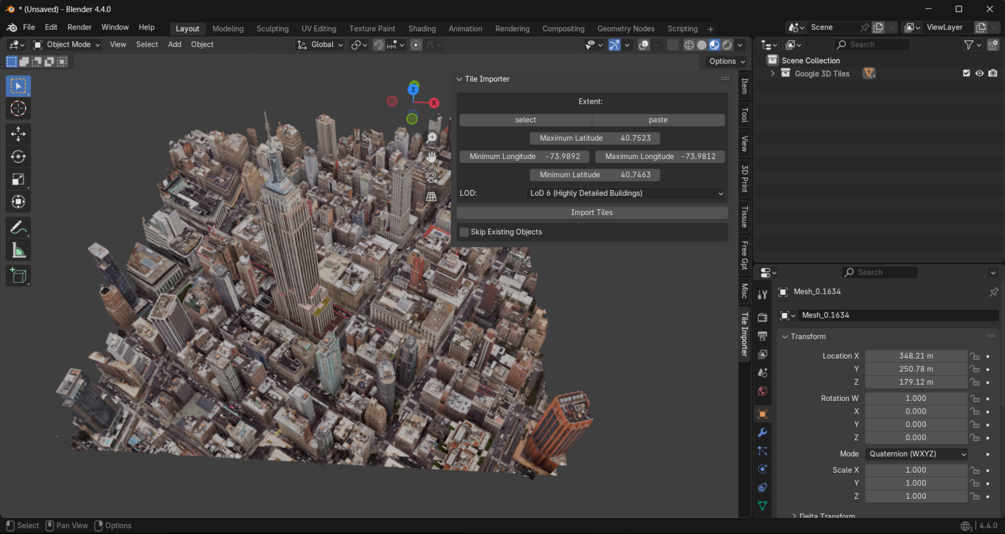1005x534 pixels.
Task: Open the Add menu in viewport header
Action: pos(174,45)
